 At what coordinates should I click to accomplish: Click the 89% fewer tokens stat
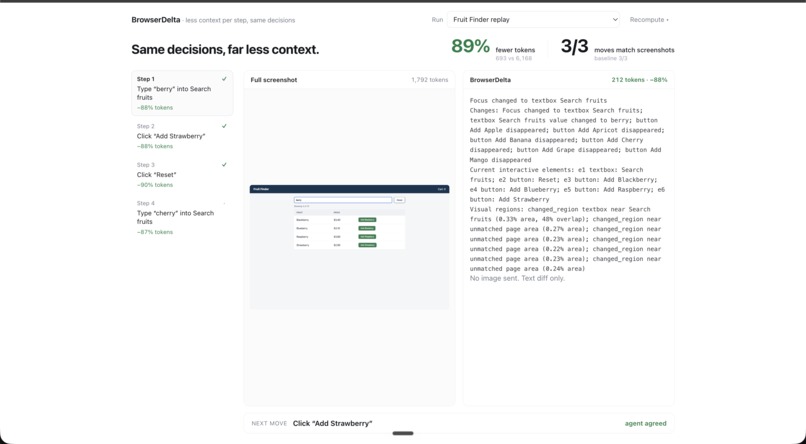click(x=493, y=49)
